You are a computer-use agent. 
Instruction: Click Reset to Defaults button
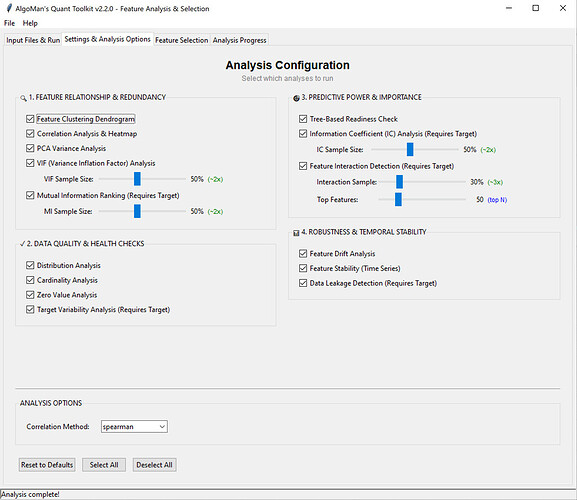47,465
